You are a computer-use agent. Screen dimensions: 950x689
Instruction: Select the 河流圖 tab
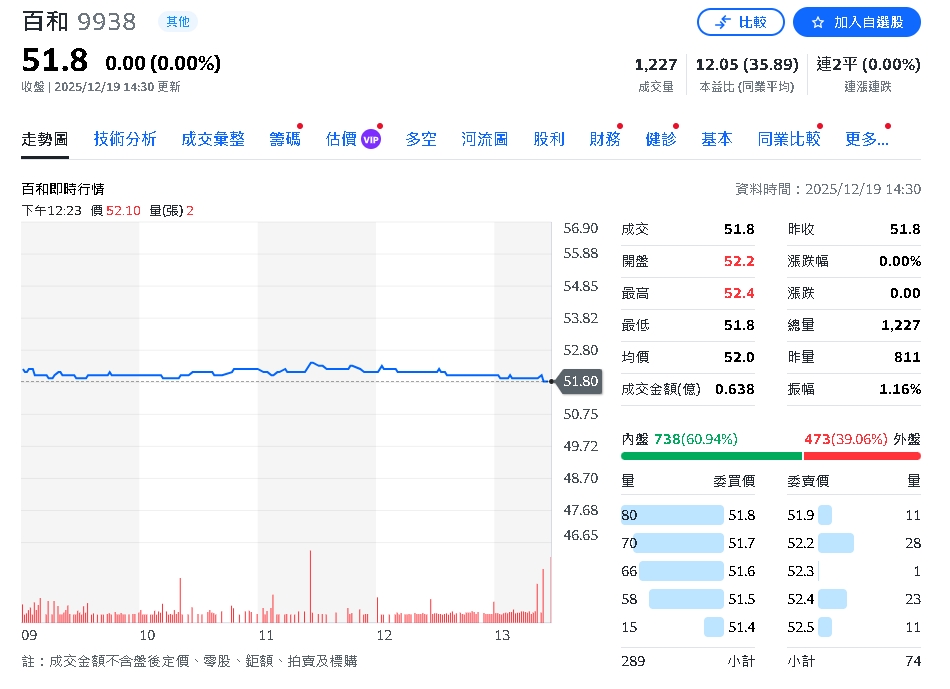(x=484, y=139)
